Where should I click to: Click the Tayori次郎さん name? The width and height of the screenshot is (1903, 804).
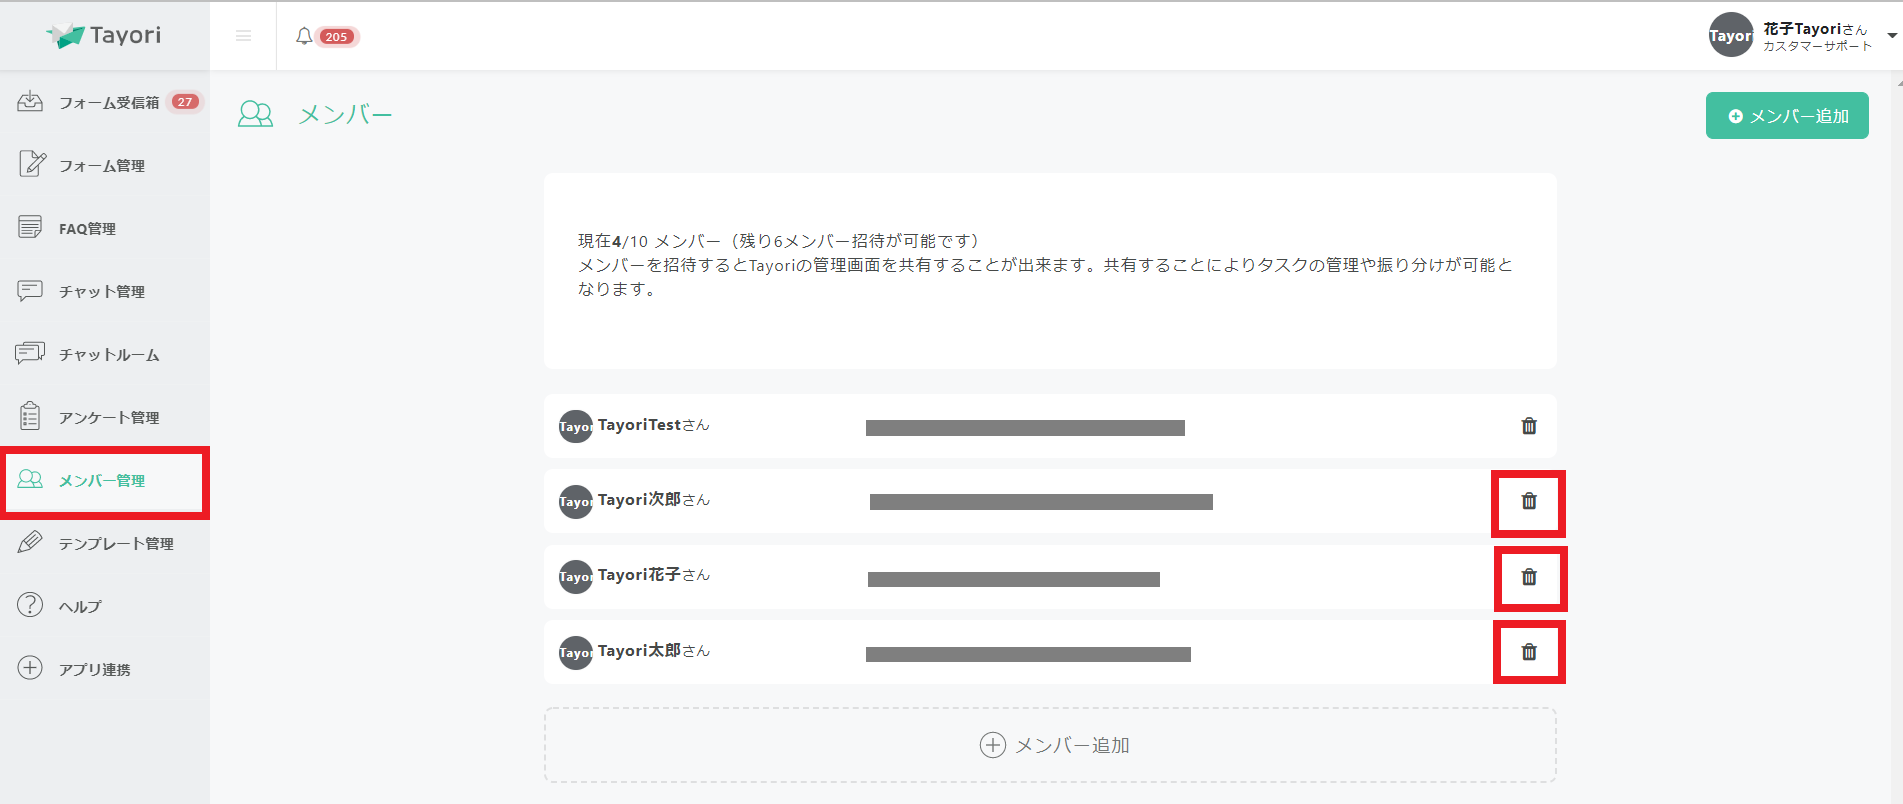[x=654, y=500]
